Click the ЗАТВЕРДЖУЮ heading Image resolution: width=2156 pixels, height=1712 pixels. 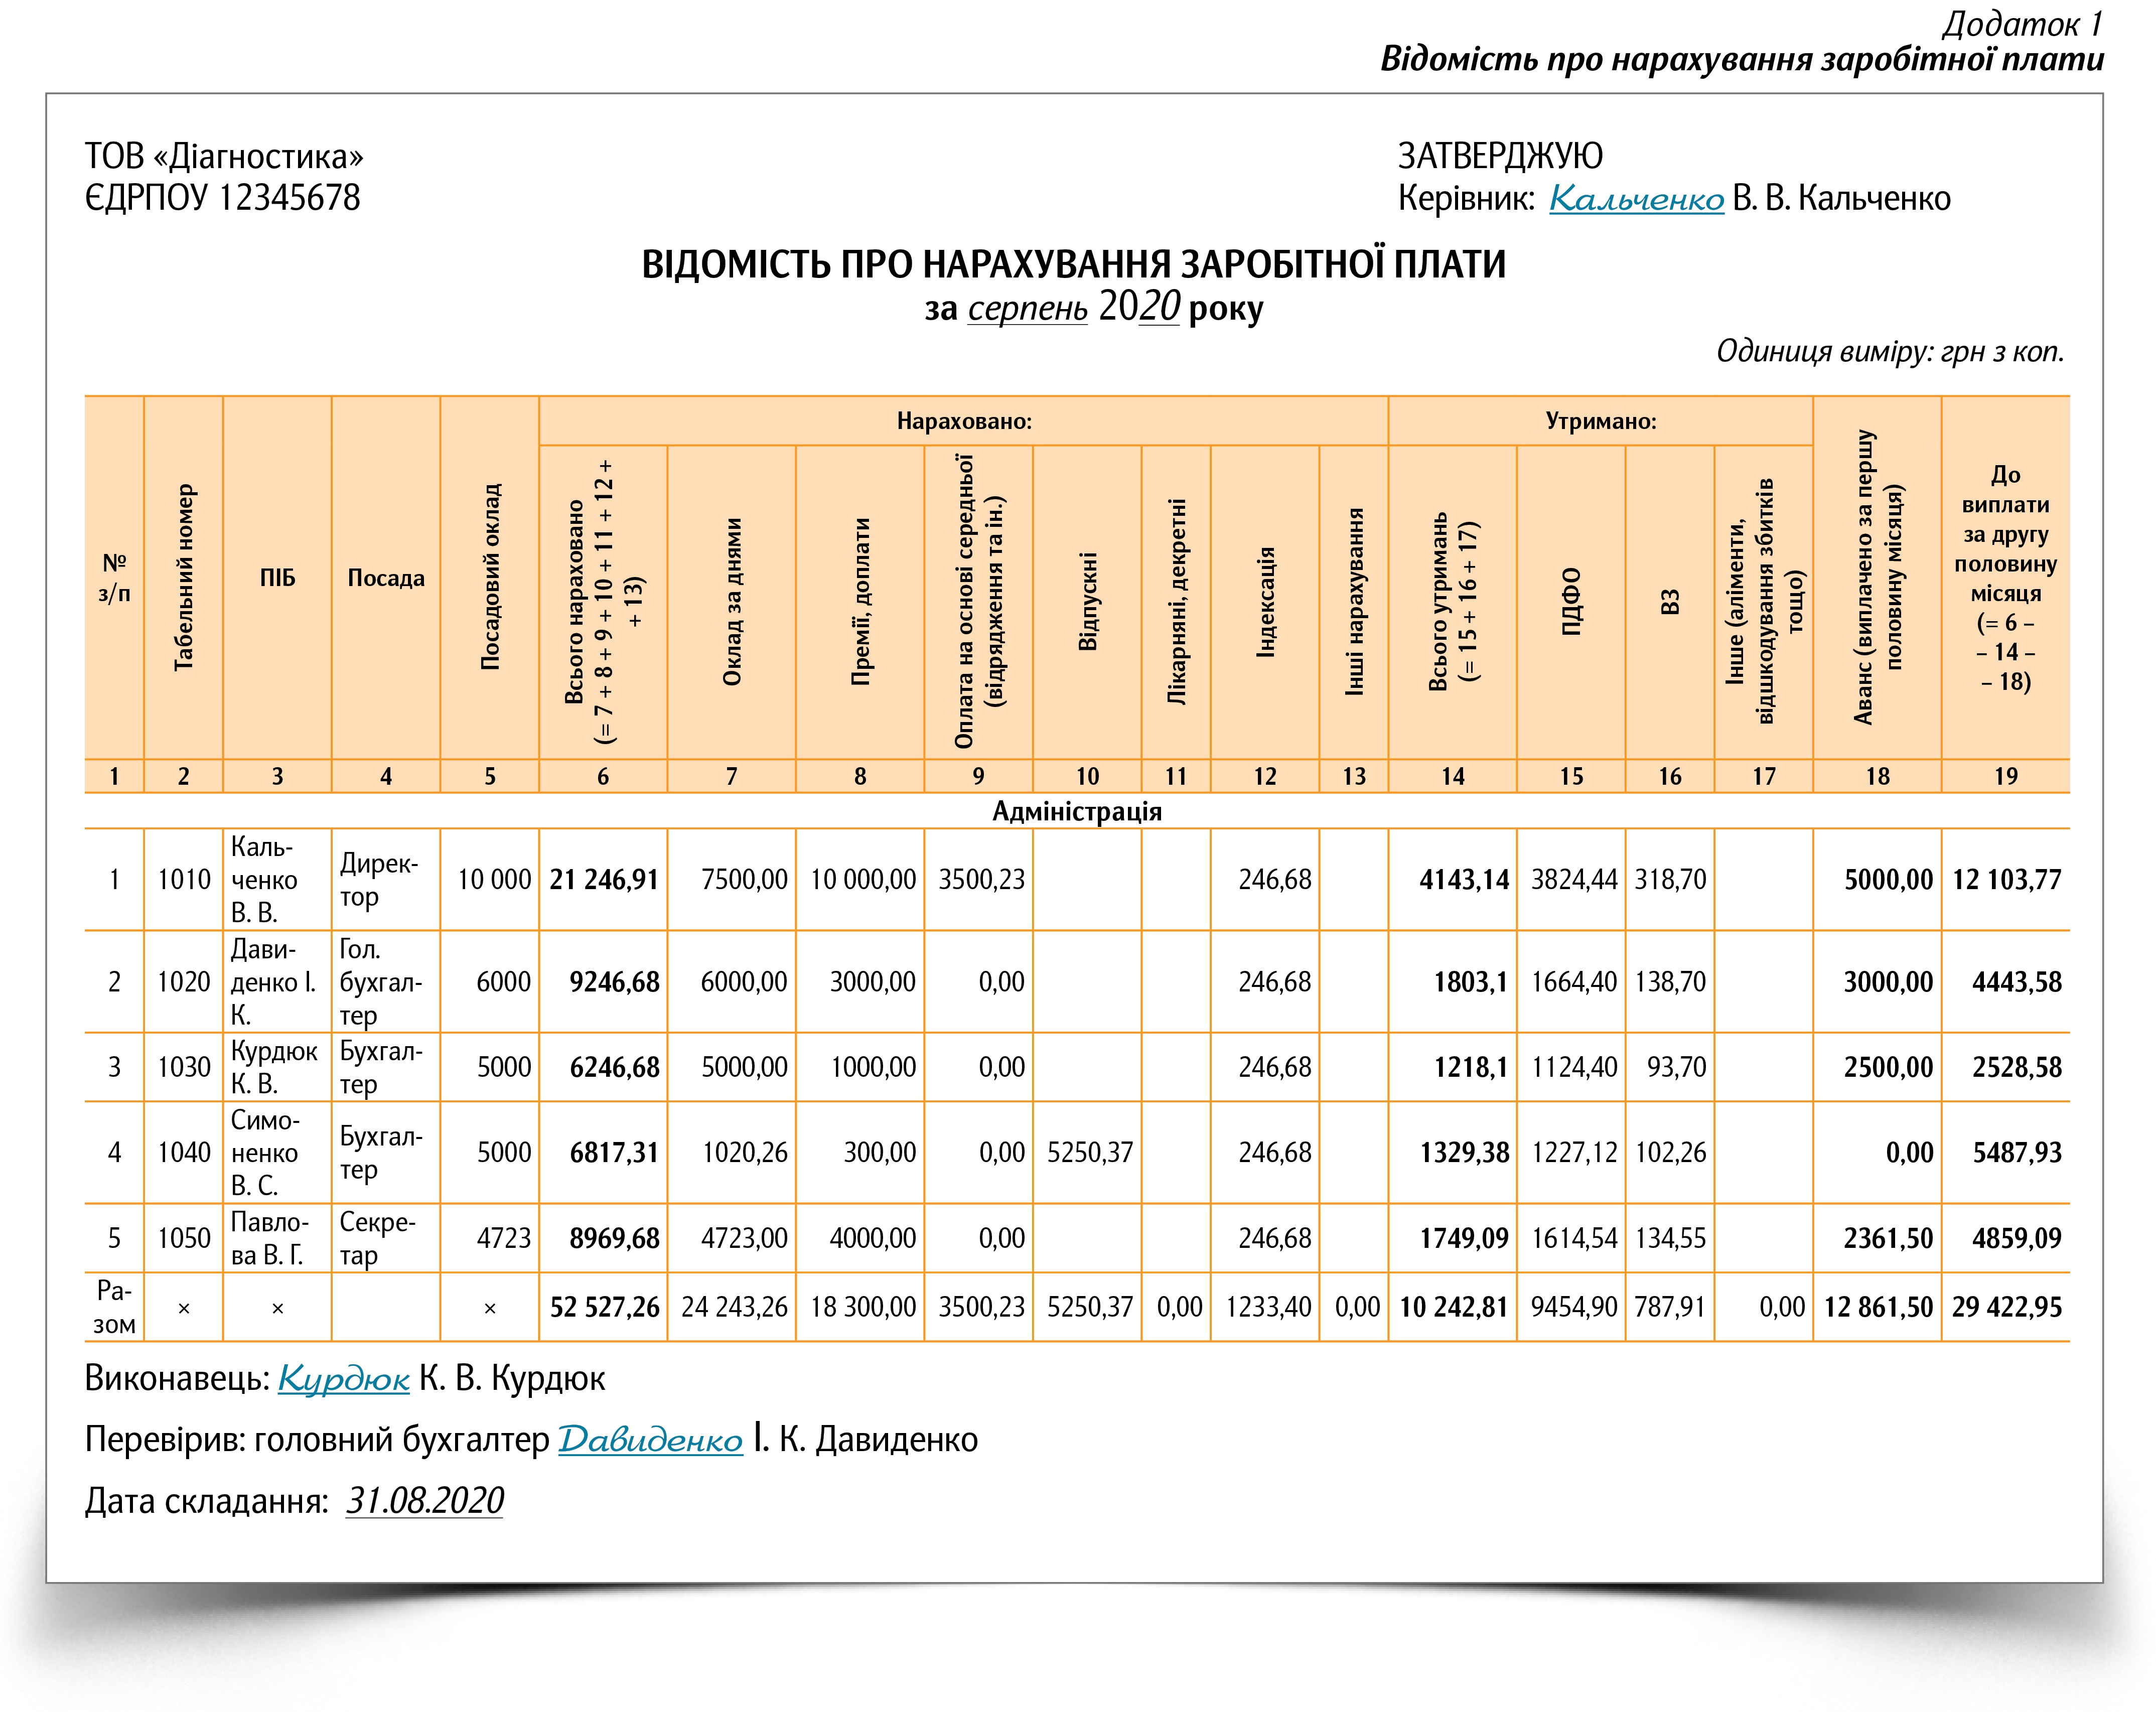1500,156
